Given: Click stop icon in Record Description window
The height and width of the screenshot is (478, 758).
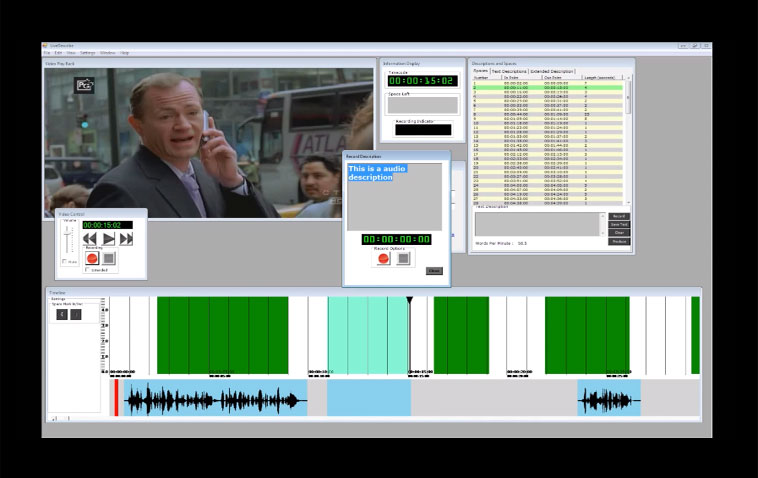Looking at the screenshot, I should click(x=401, y=258).
